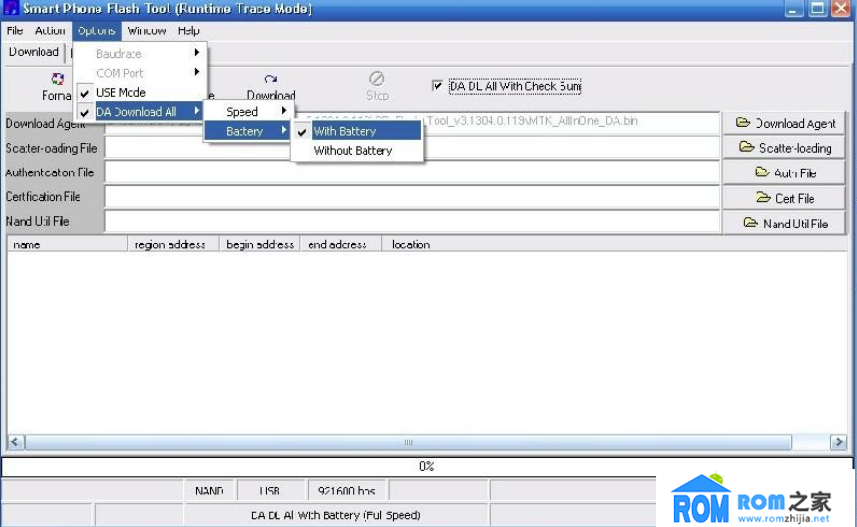Click the end address column header
Image resolution: width=857 pixels, height=527 pixels.
pos(341,244)
